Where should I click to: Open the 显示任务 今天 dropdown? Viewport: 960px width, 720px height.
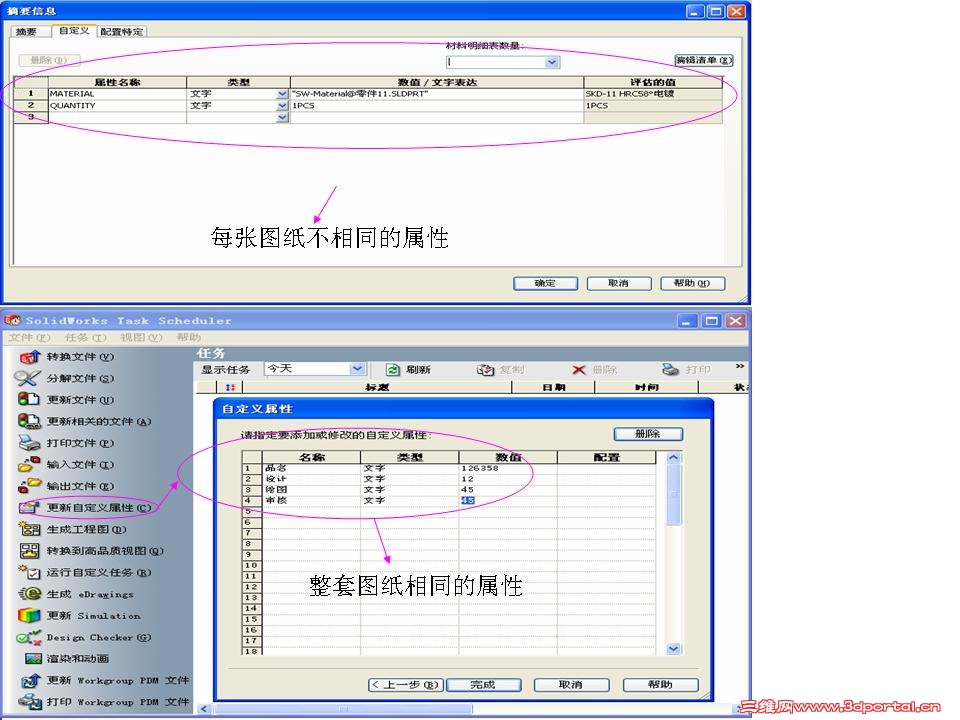coord(358,369)
